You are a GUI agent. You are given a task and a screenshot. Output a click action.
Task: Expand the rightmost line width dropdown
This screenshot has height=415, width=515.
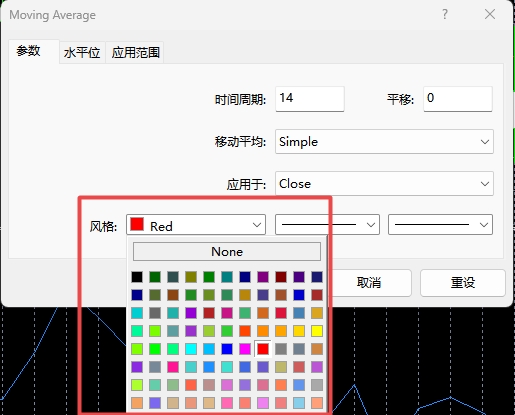coord(440,225)
